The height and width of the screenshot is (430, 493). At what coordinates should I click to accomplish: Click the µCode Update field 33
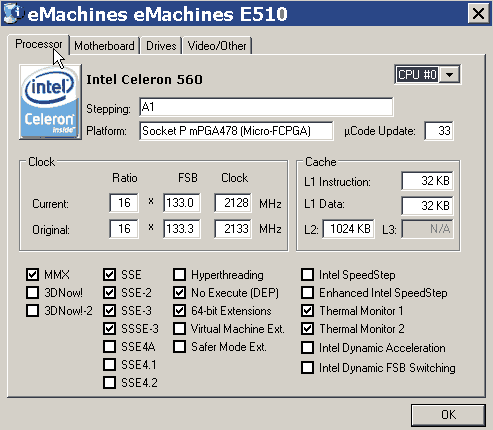(x=439, y=131)
